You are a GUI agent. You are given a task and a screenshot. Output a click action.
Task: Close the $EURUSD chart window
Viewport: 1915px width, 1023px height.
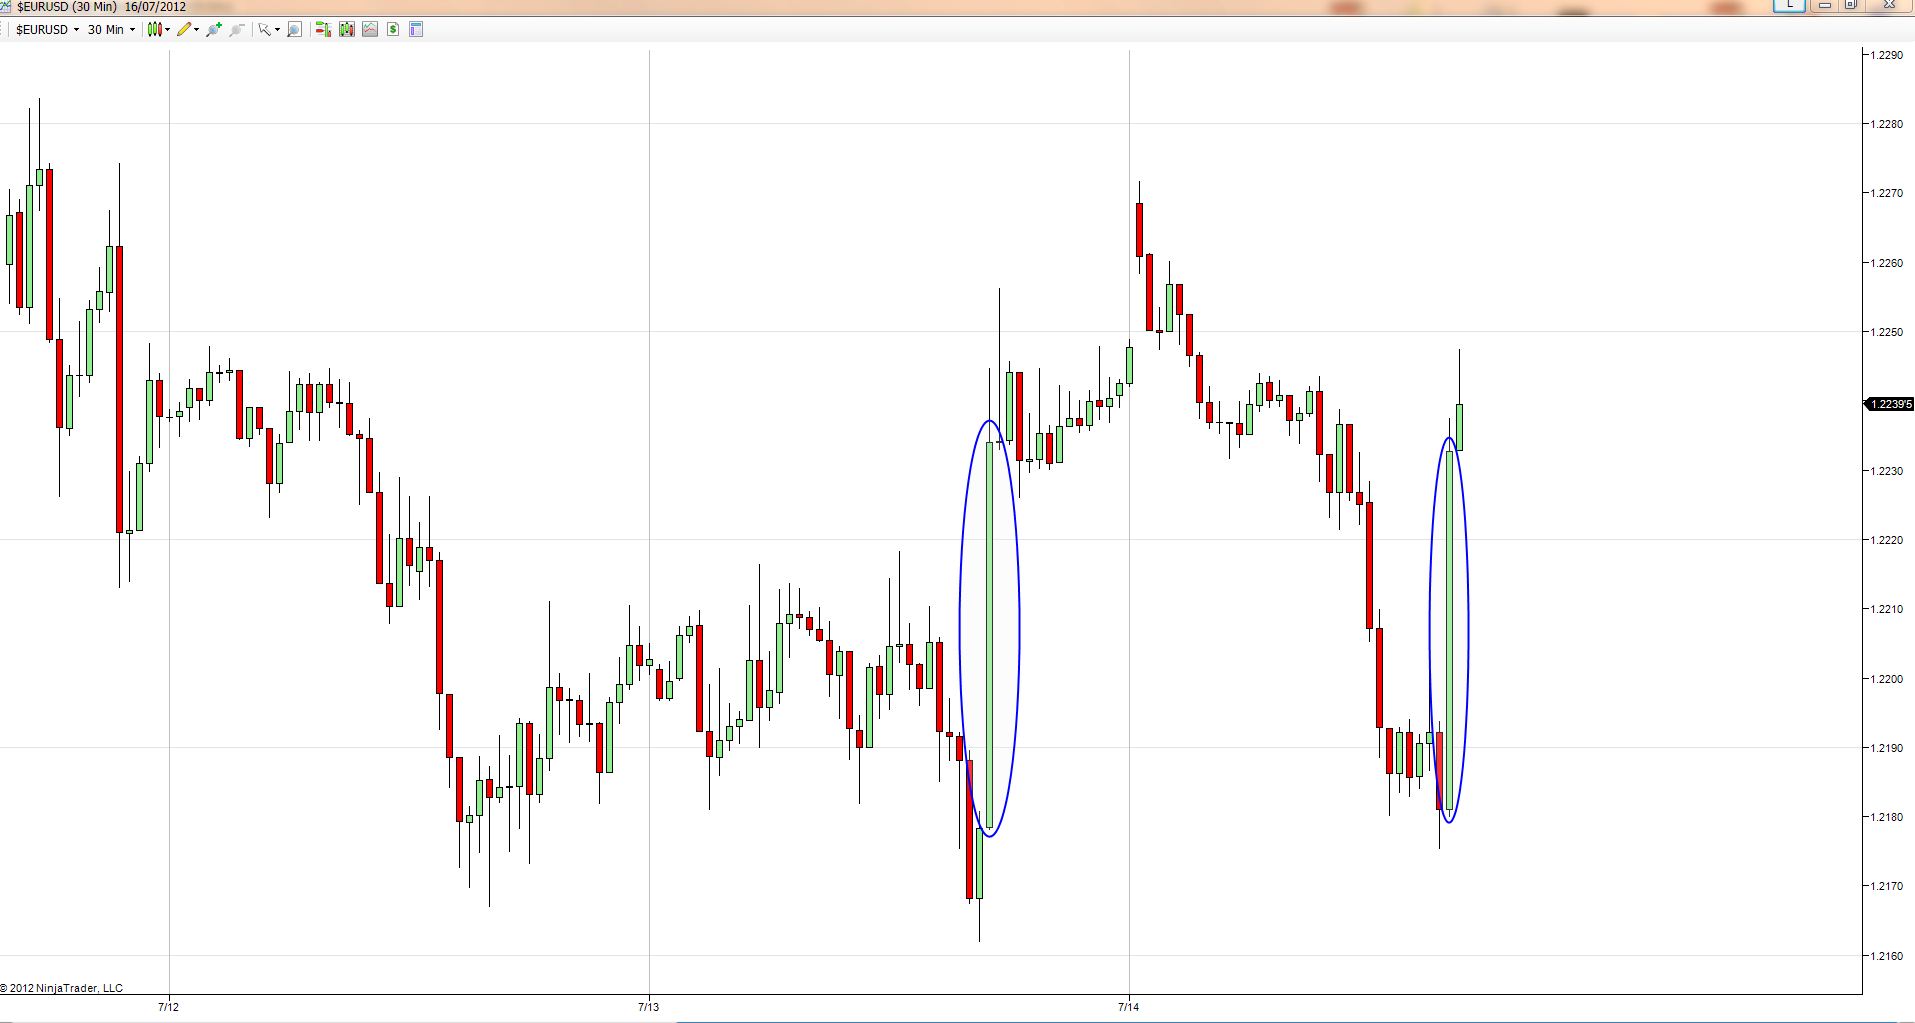click(x=1889, y=5)
